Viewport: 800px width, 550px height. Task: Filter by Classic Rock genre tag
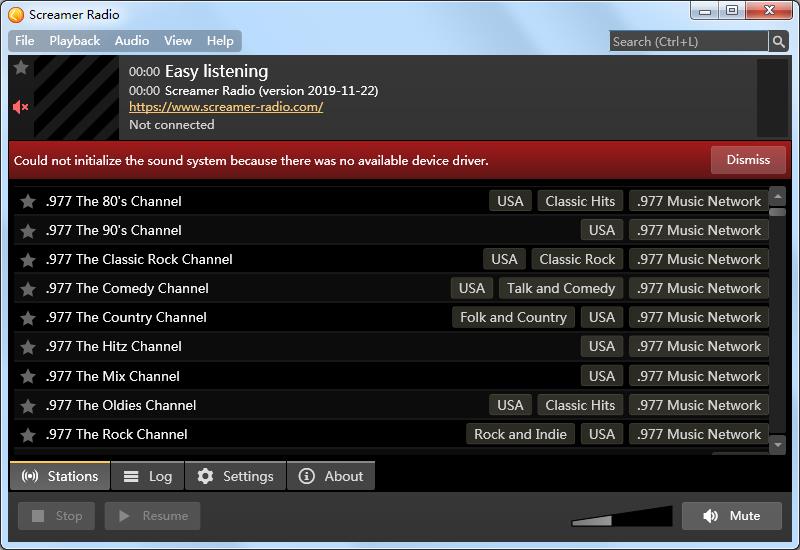point(577,259)
